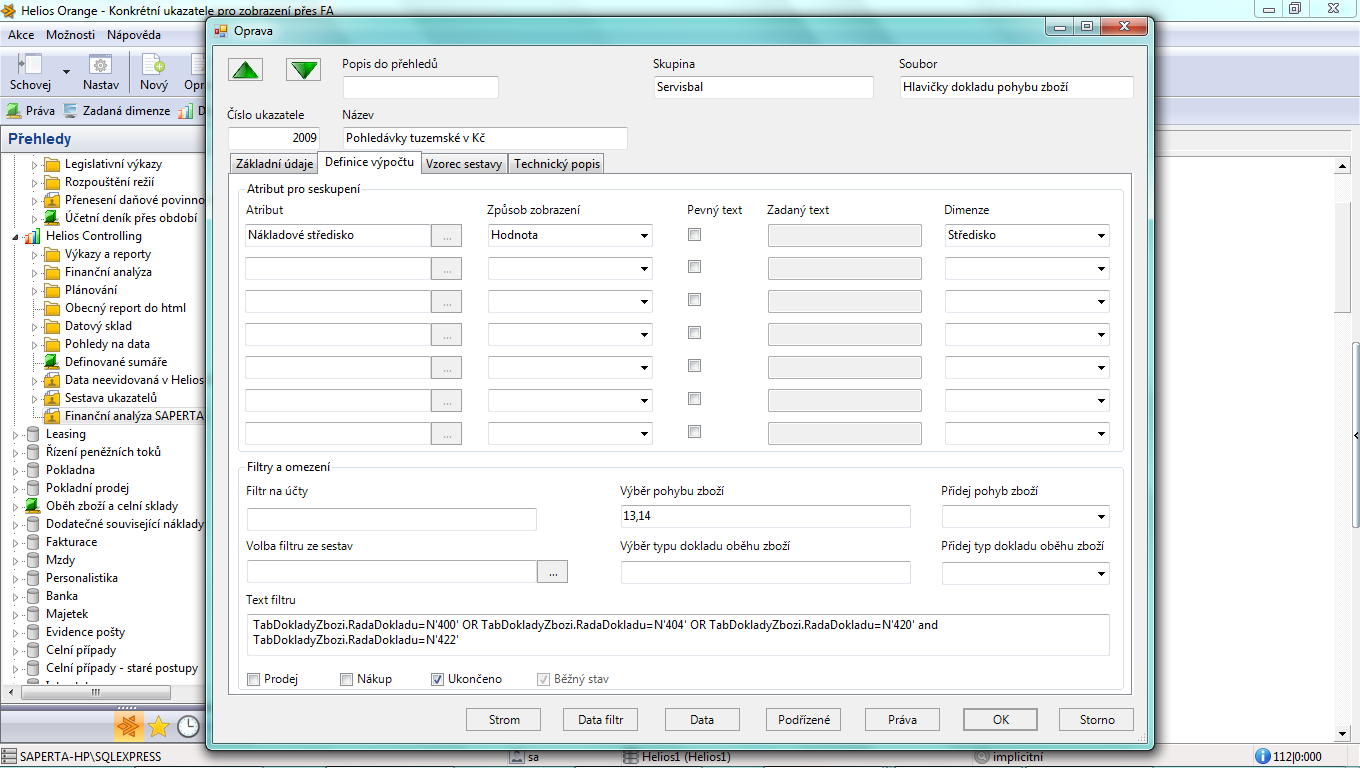Select Datový sklad tree item
Image resolution: width=1360 pixels, height=768 pixels.
point(98,326)
